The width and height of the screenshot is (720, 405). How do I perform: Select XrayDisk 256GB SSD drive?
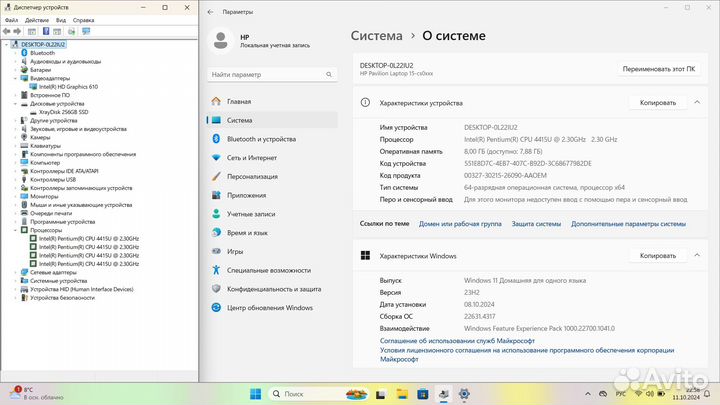click(x=63, y=112)
